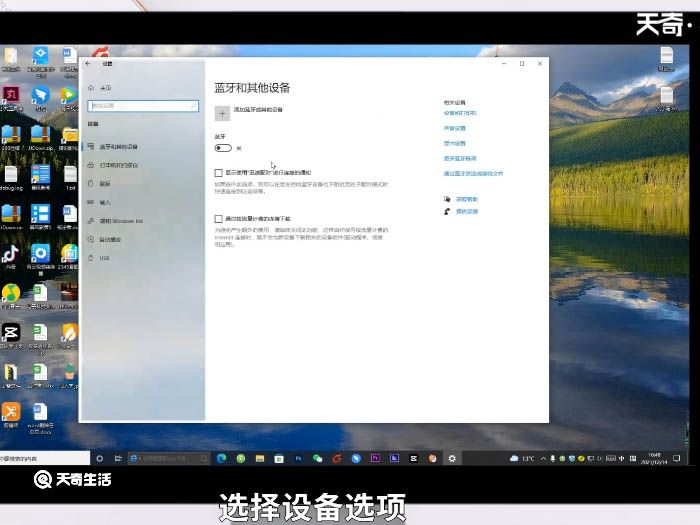Click the Get help (获取帮助) link
This screenshot has height=525, width=700.
(467, 199)
